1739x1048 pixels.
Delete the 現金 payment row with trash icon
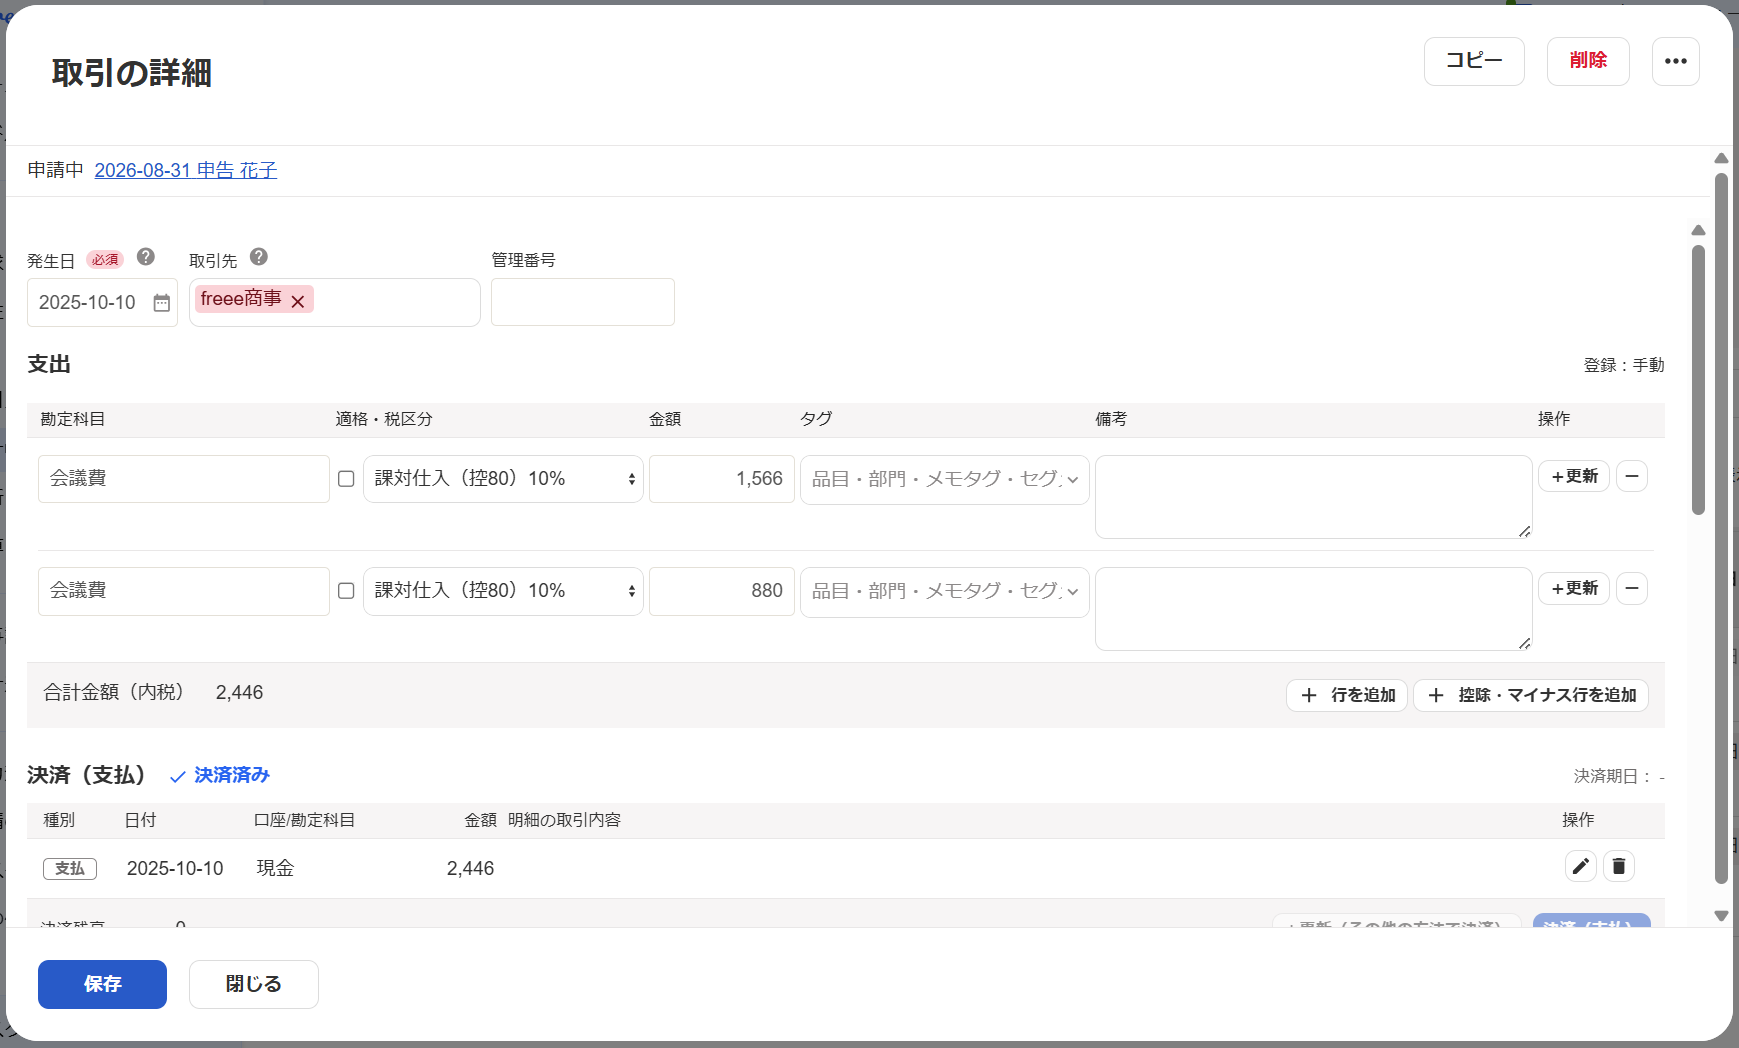click(x=1619, y=866)
